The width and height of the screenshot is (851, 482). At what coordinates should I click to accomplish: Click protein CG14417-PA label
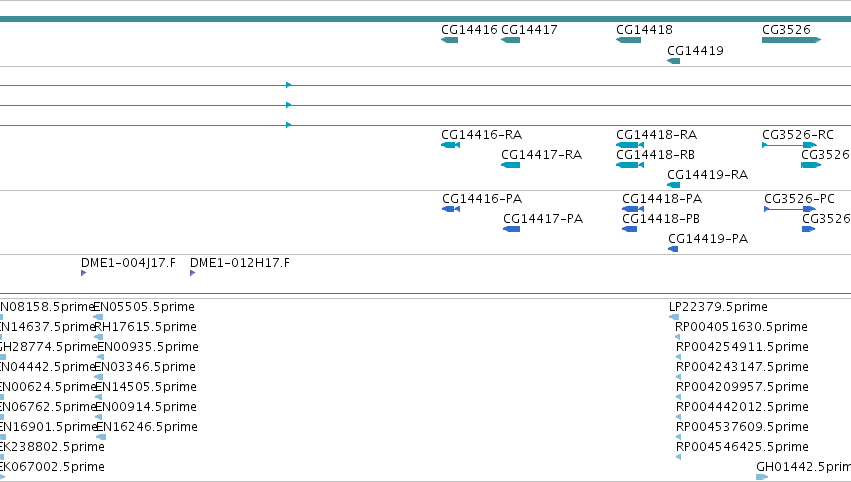pyautogui.click(x=543, y=219)
